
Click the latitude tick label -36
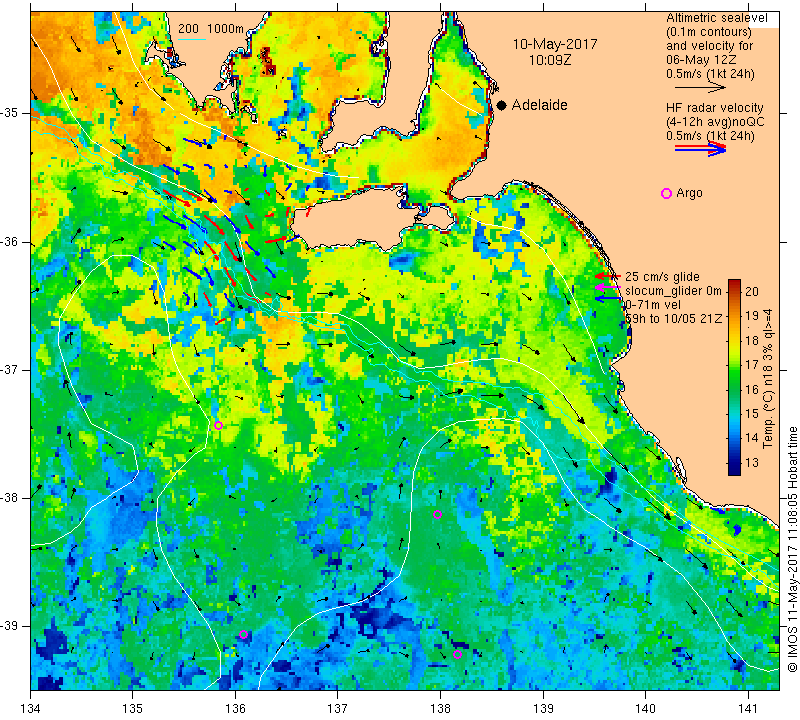[x=10, y=241]
